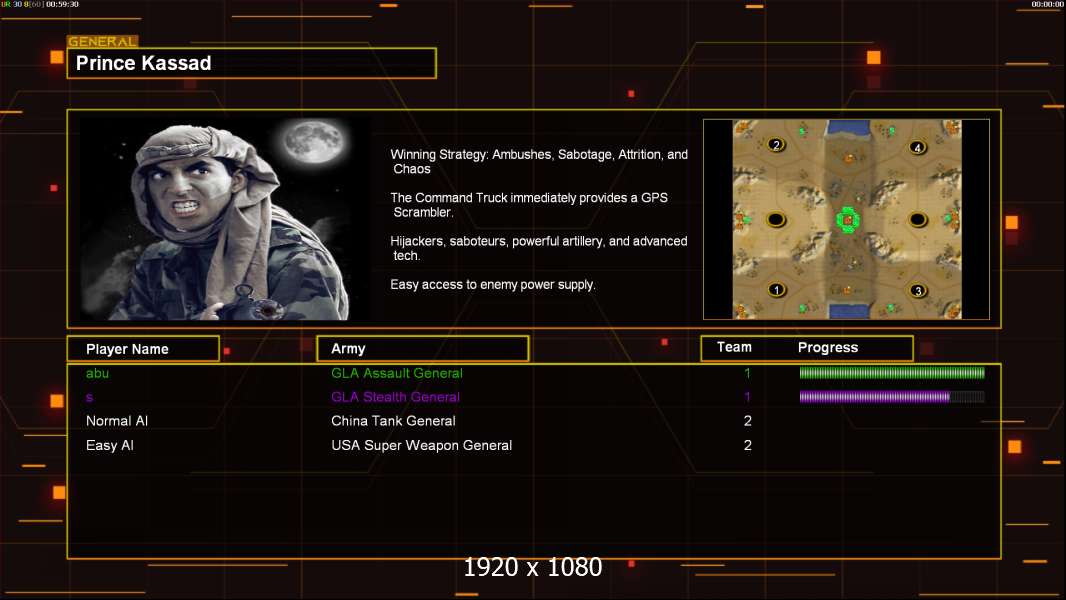Viewport: 1066px width, 600px height.
Task: Select start position 2 on the minimap
Action: pos(776,144)
